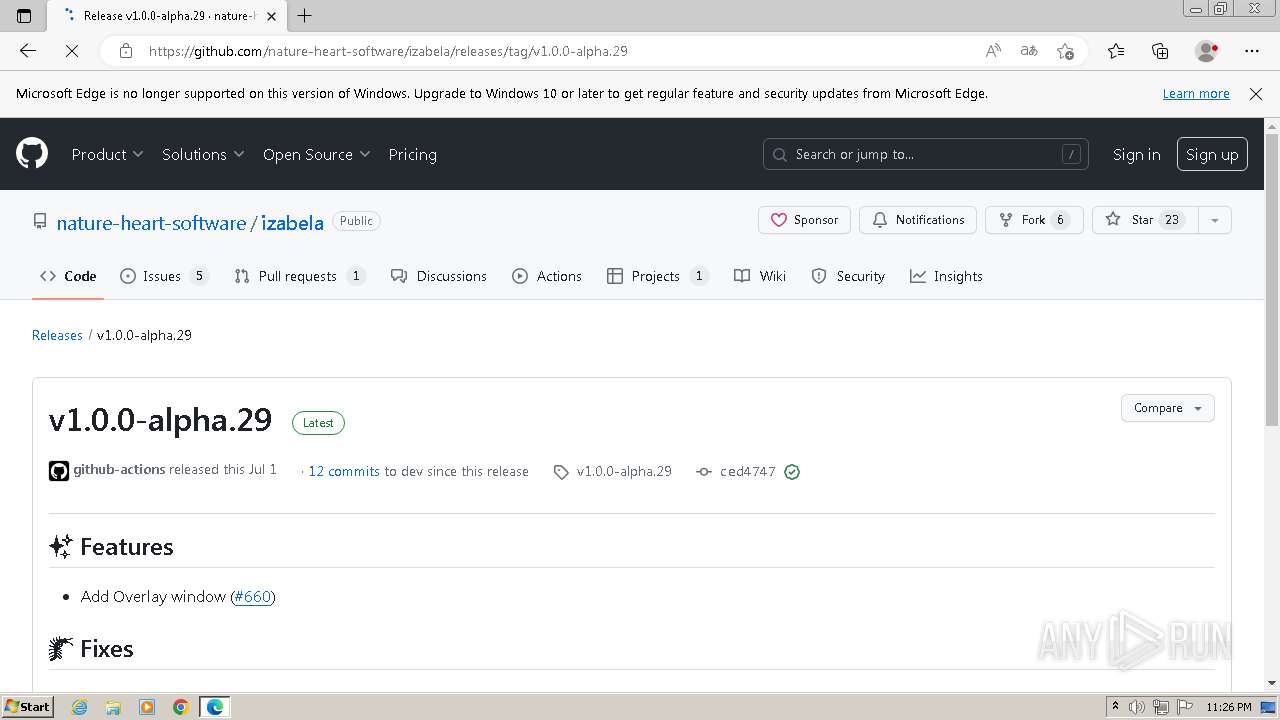
Task: Click the Sign in link
Action: (1136, 154)
